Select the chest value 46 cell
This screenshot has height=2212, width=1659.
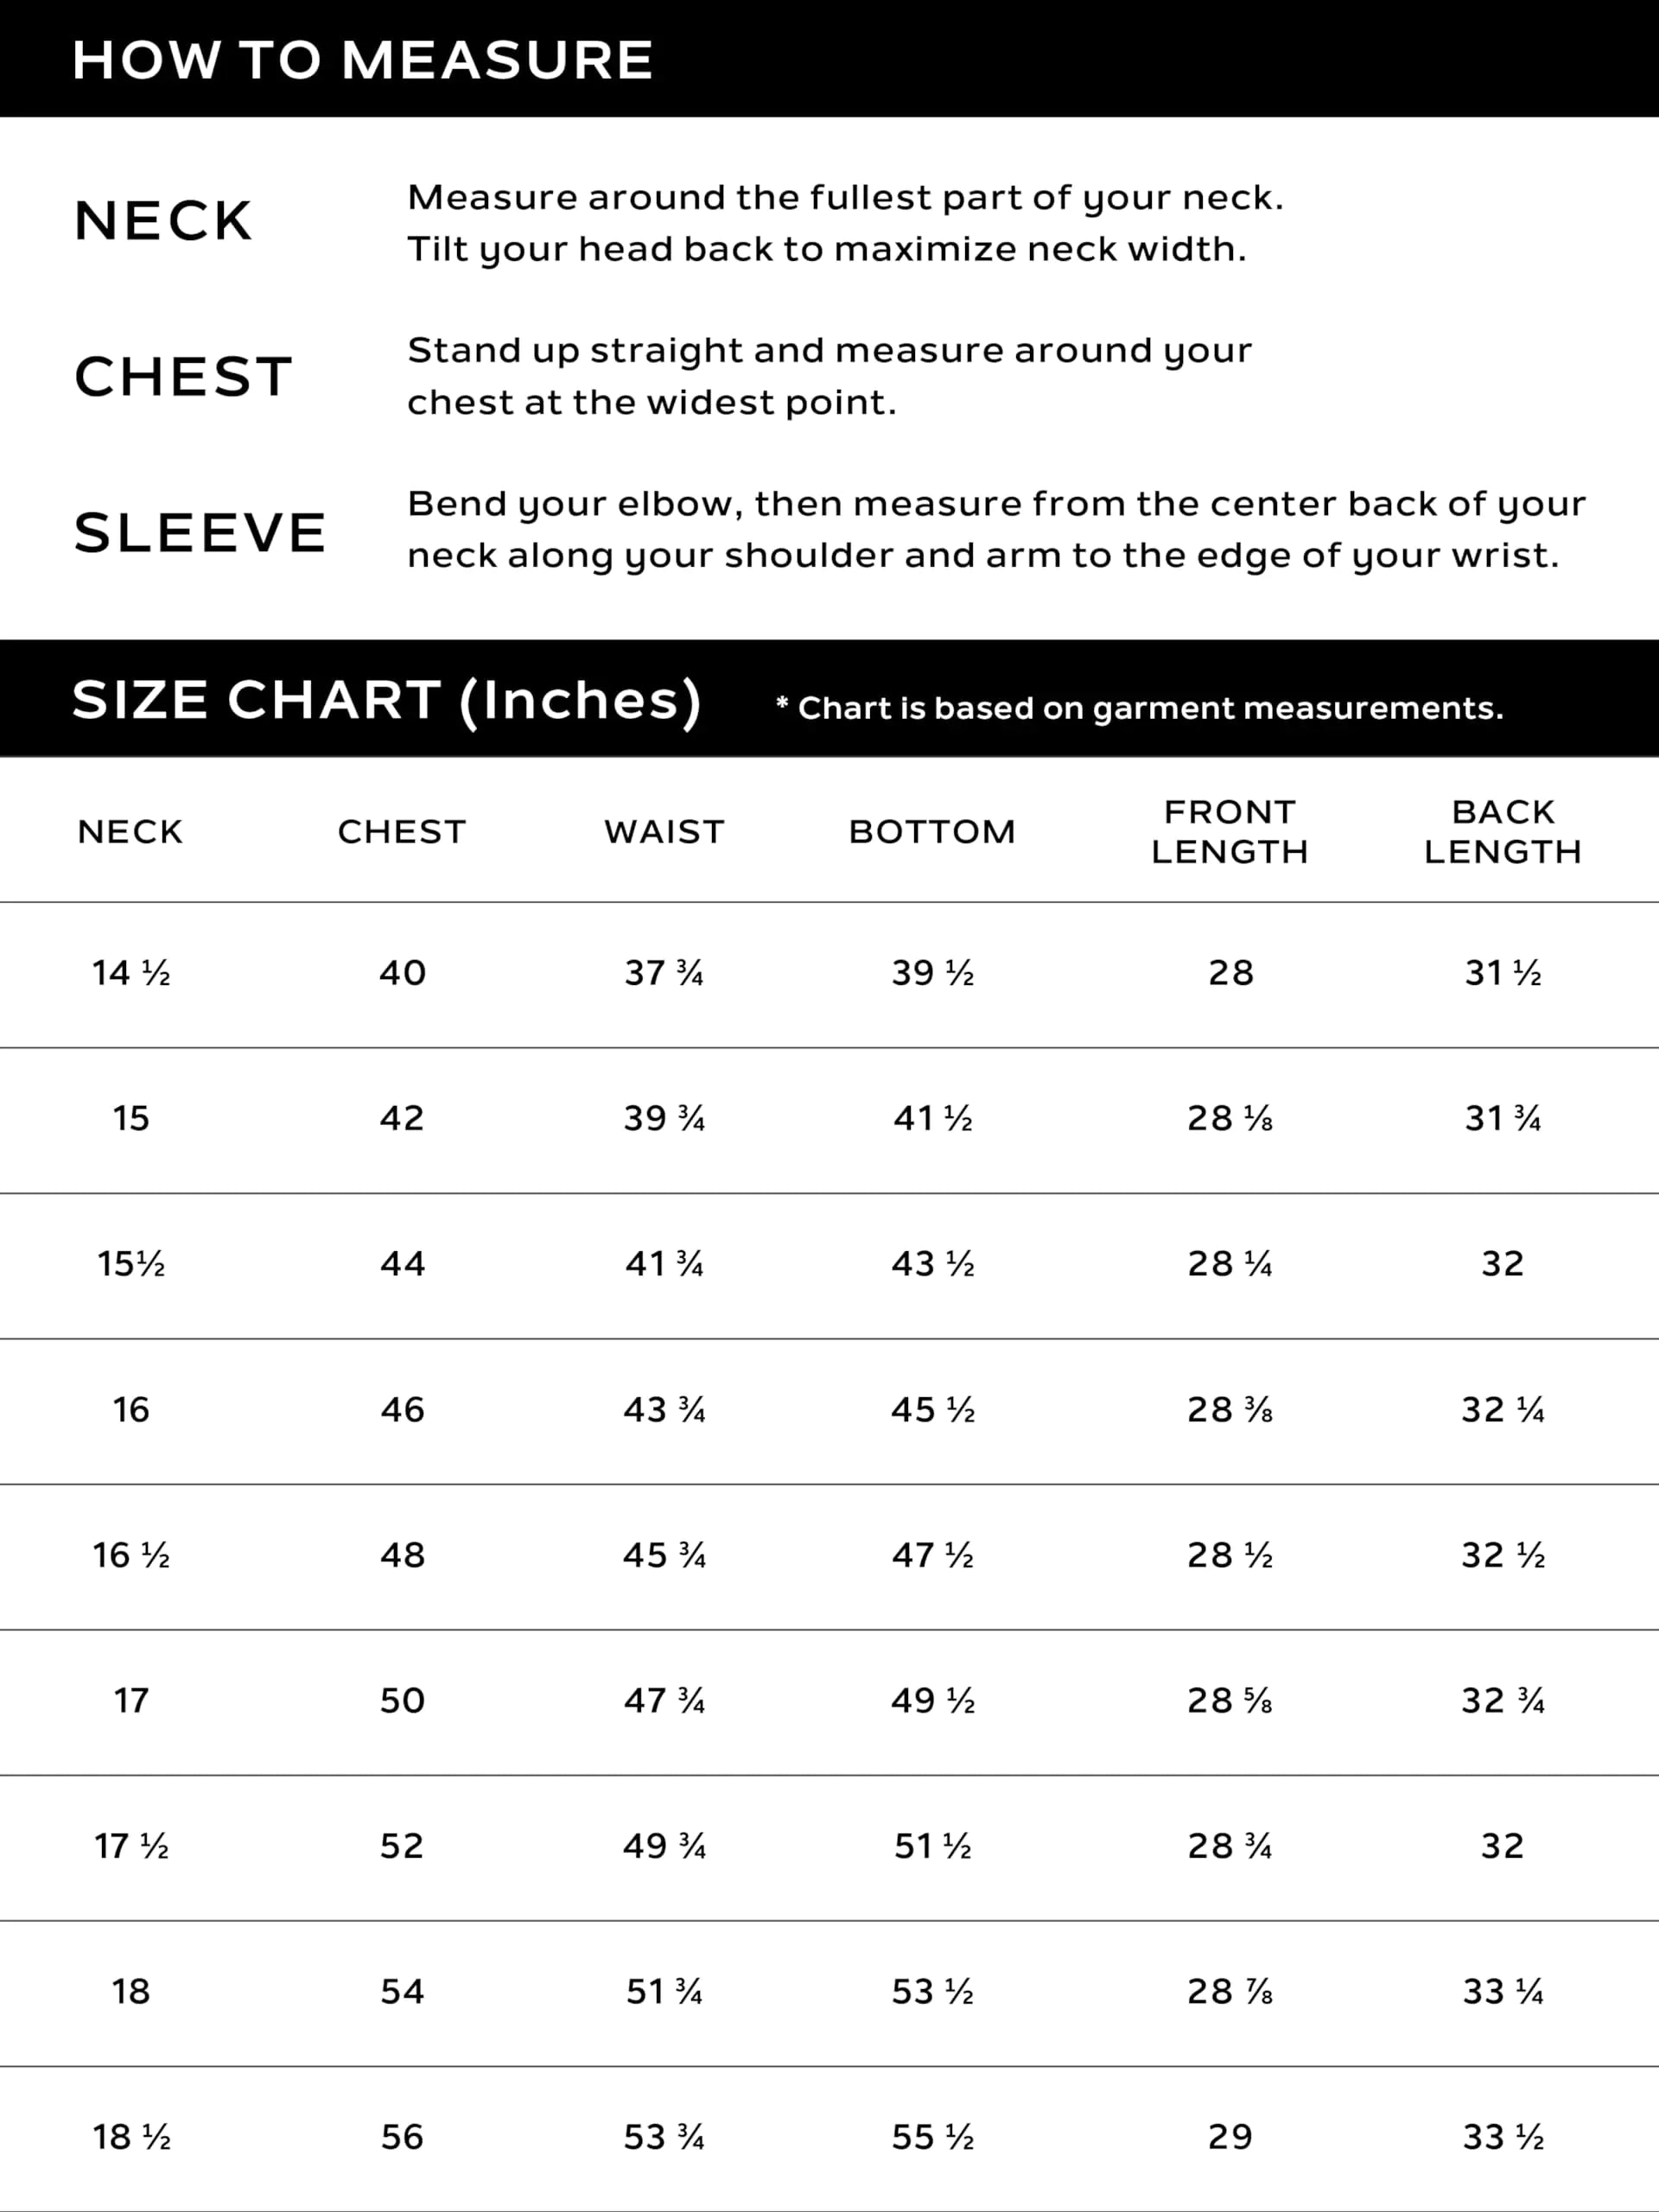point(402,1410)
